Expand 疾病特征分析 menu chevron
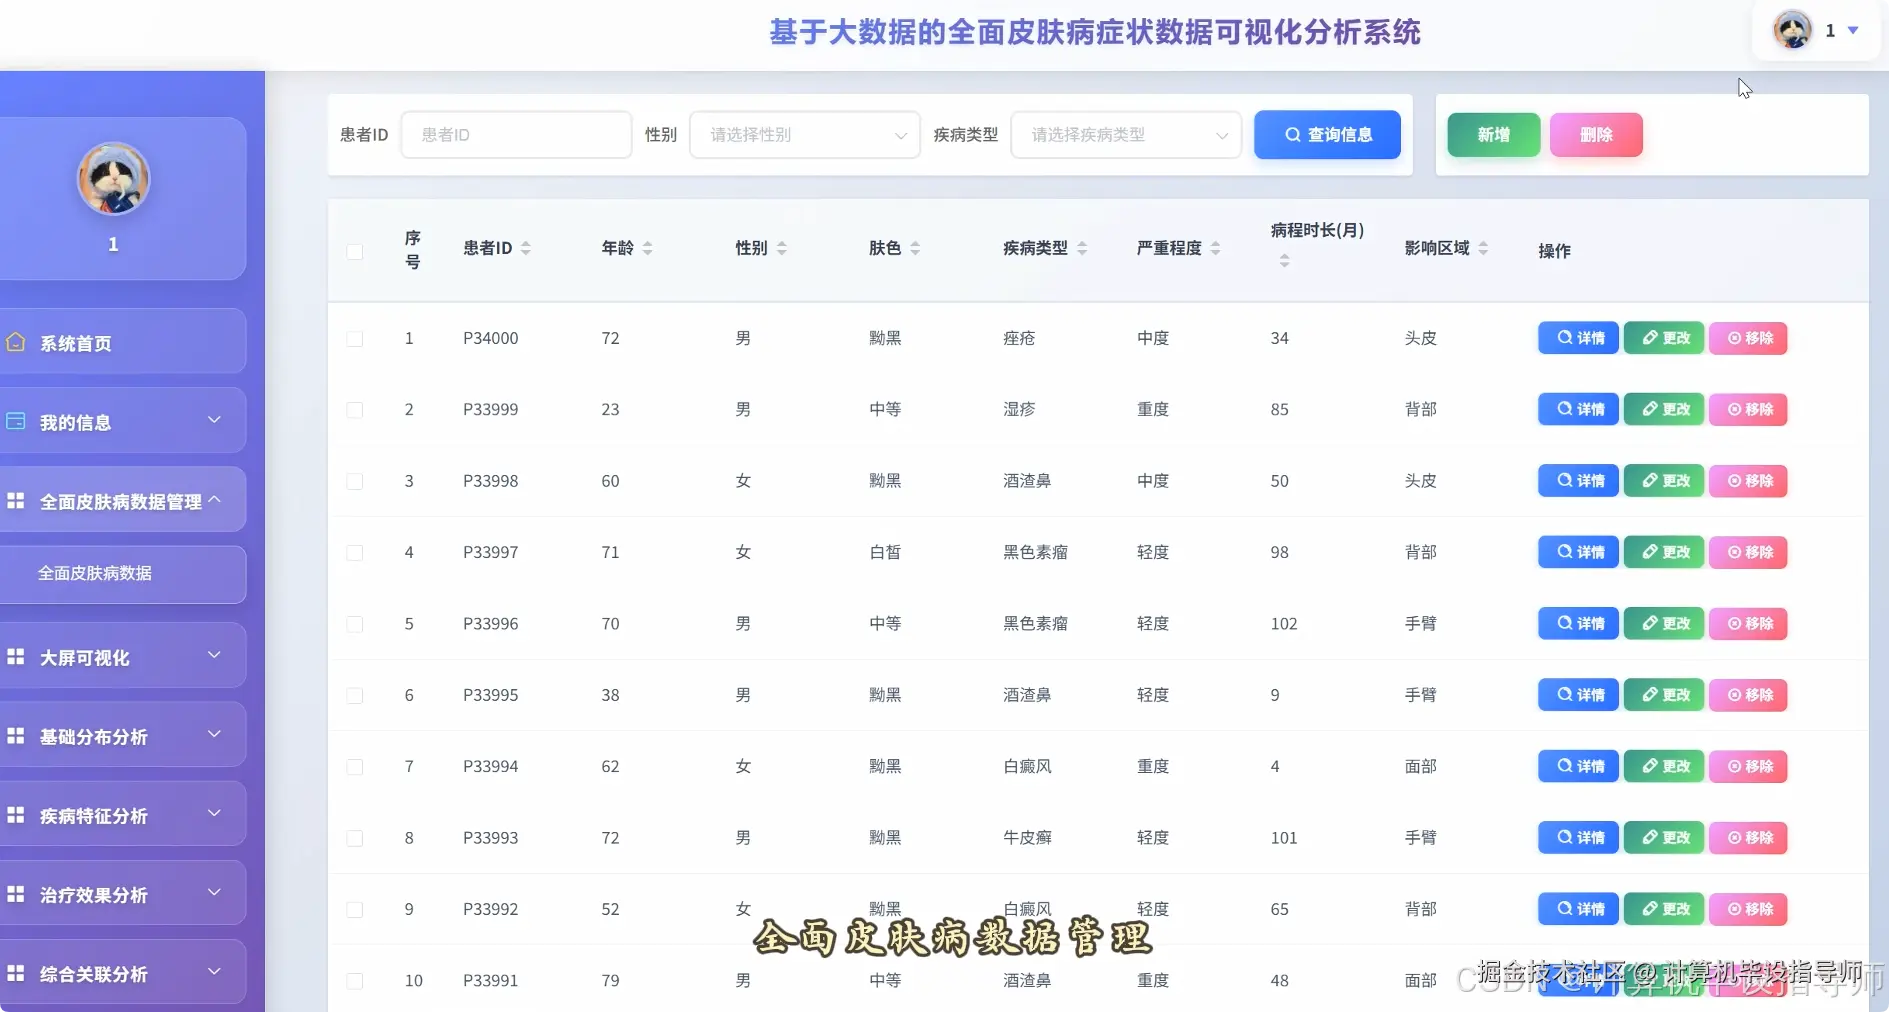Image resolution: width=1889 pixels, height=1012 pixels. click(214, 813)
